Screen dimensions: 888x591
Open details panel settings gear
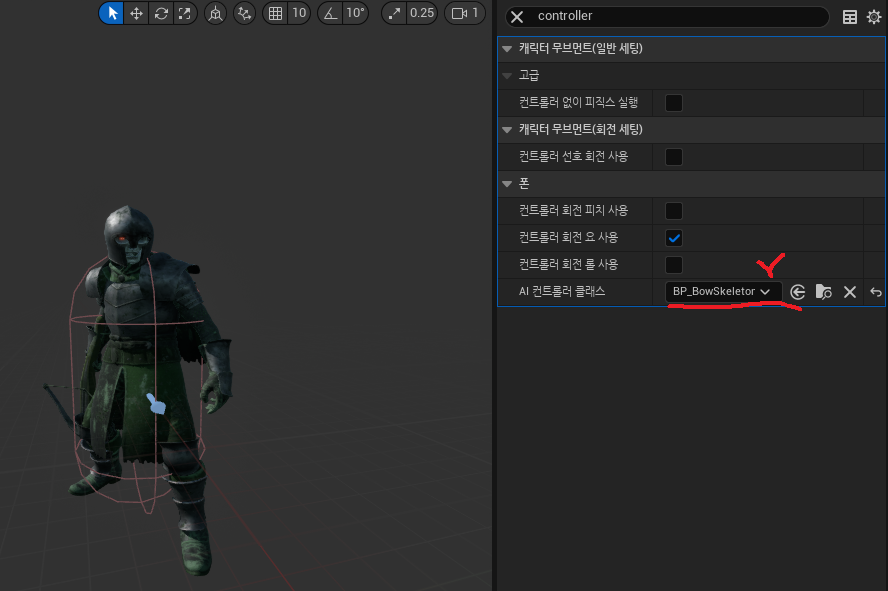click(x=874, y=17)
